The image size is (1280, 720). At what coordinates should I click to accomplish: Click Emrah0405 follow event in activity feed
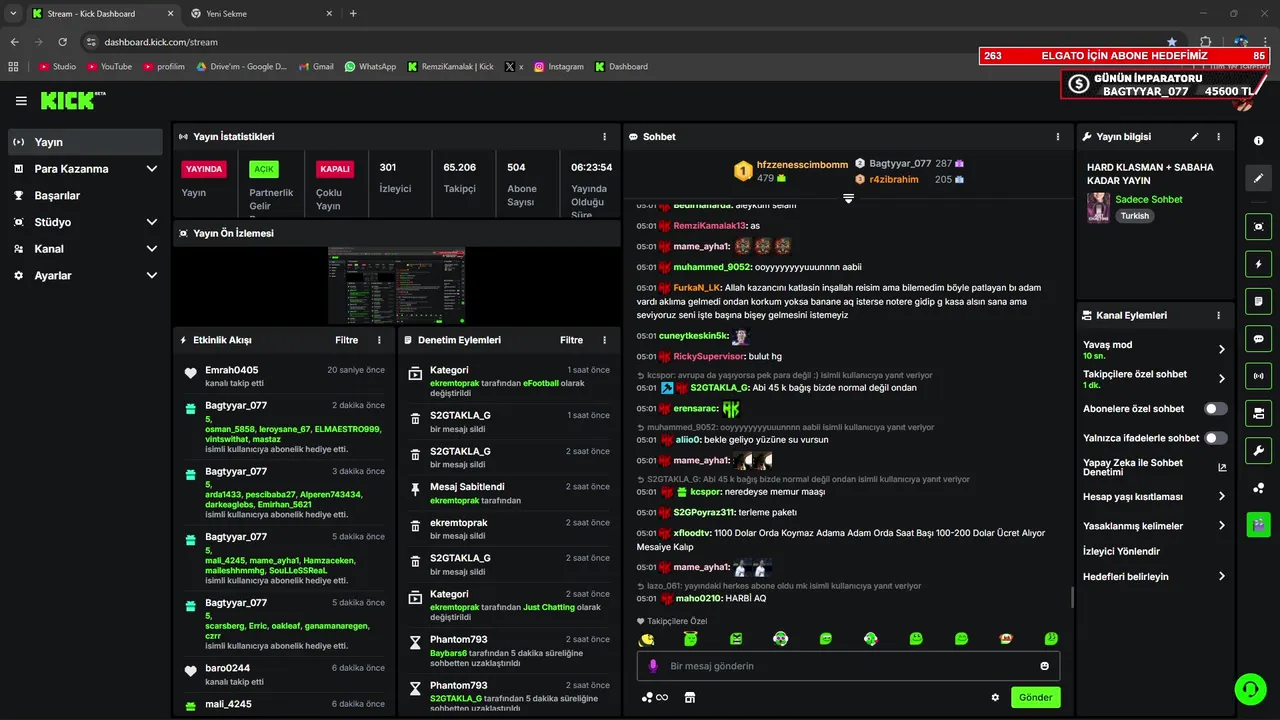[284, 376]
